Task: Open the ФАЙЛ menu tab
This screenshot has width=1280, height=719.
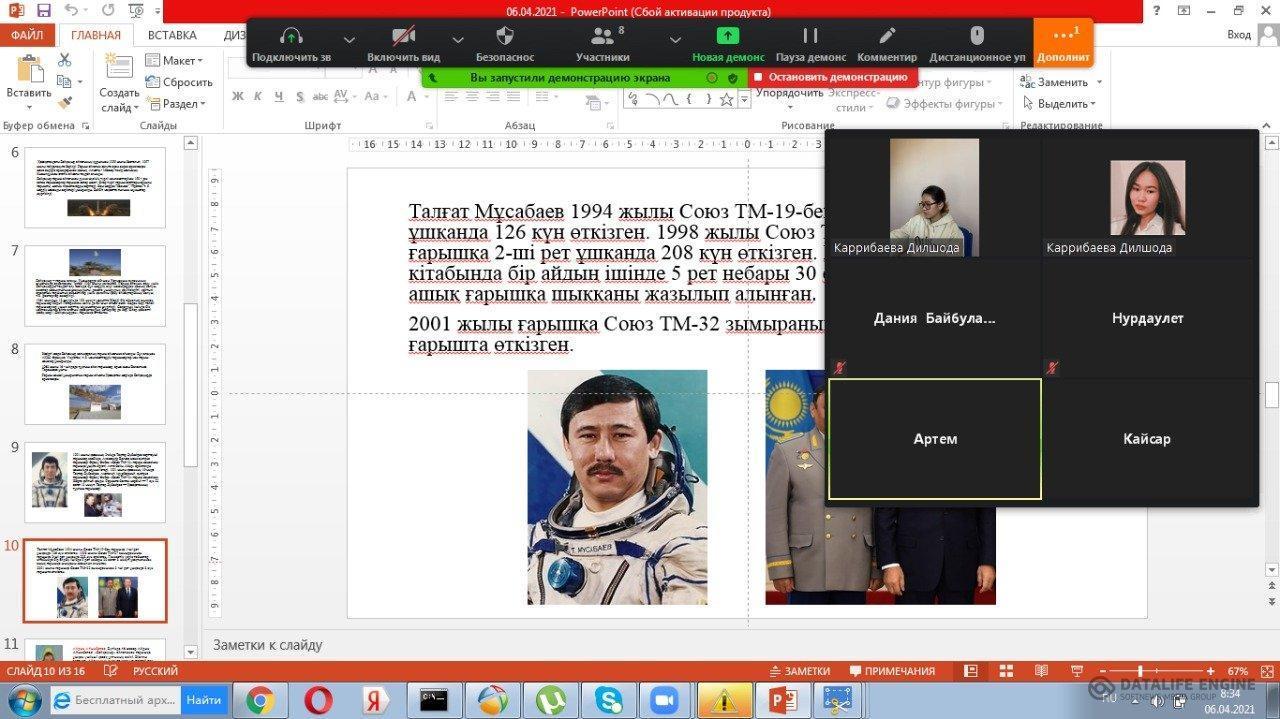Action: (x=27, y=35)
